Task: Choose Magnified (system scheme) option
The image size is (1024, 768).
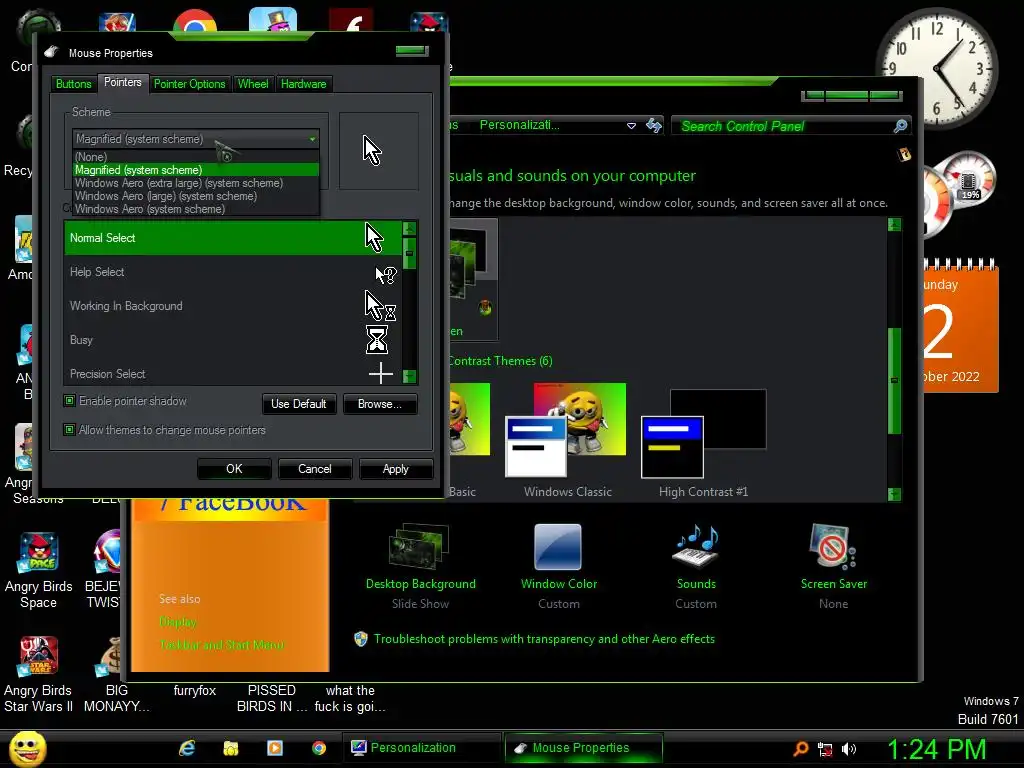Action: 195,170
